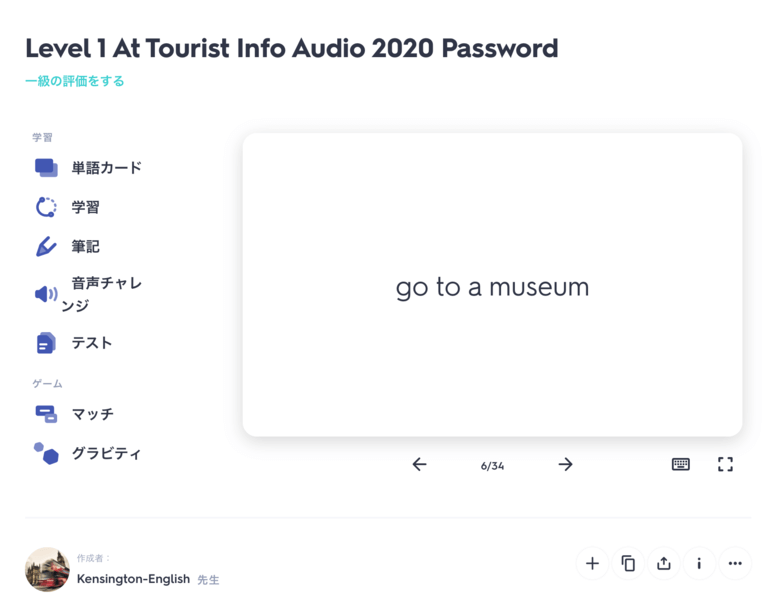Select テスト label in sidebar
This screenshot has height=616, width=779.
click(x=92, y=343)
